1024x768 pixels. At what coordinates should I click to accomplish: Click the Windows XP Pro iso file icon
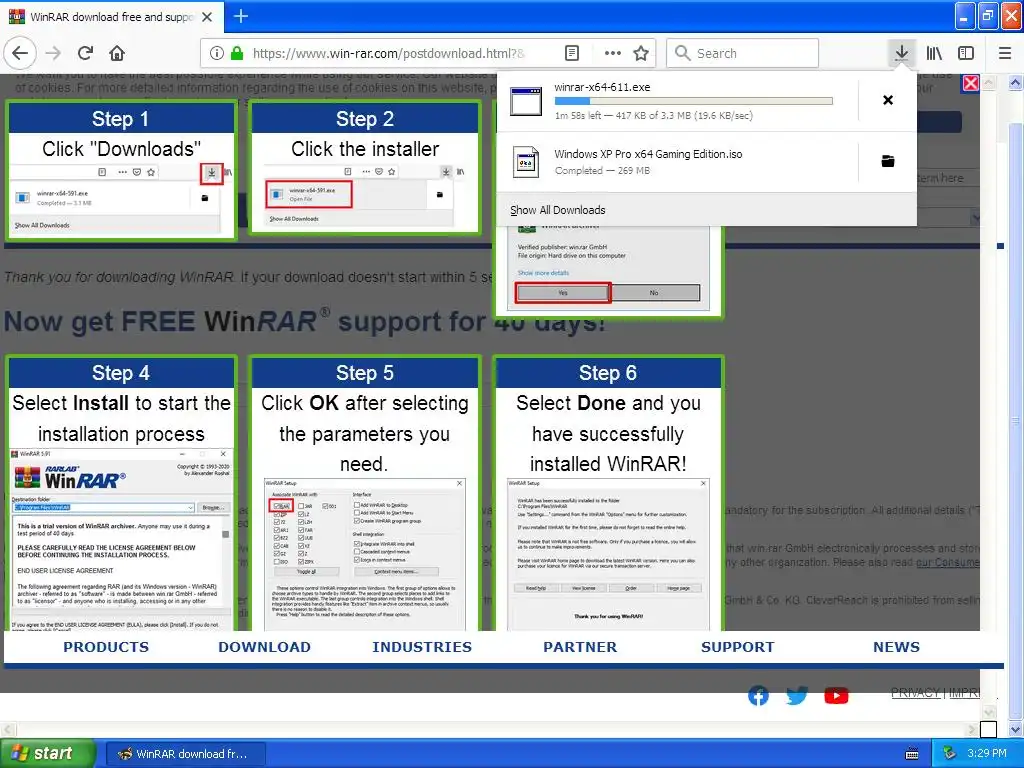[526, 162]
